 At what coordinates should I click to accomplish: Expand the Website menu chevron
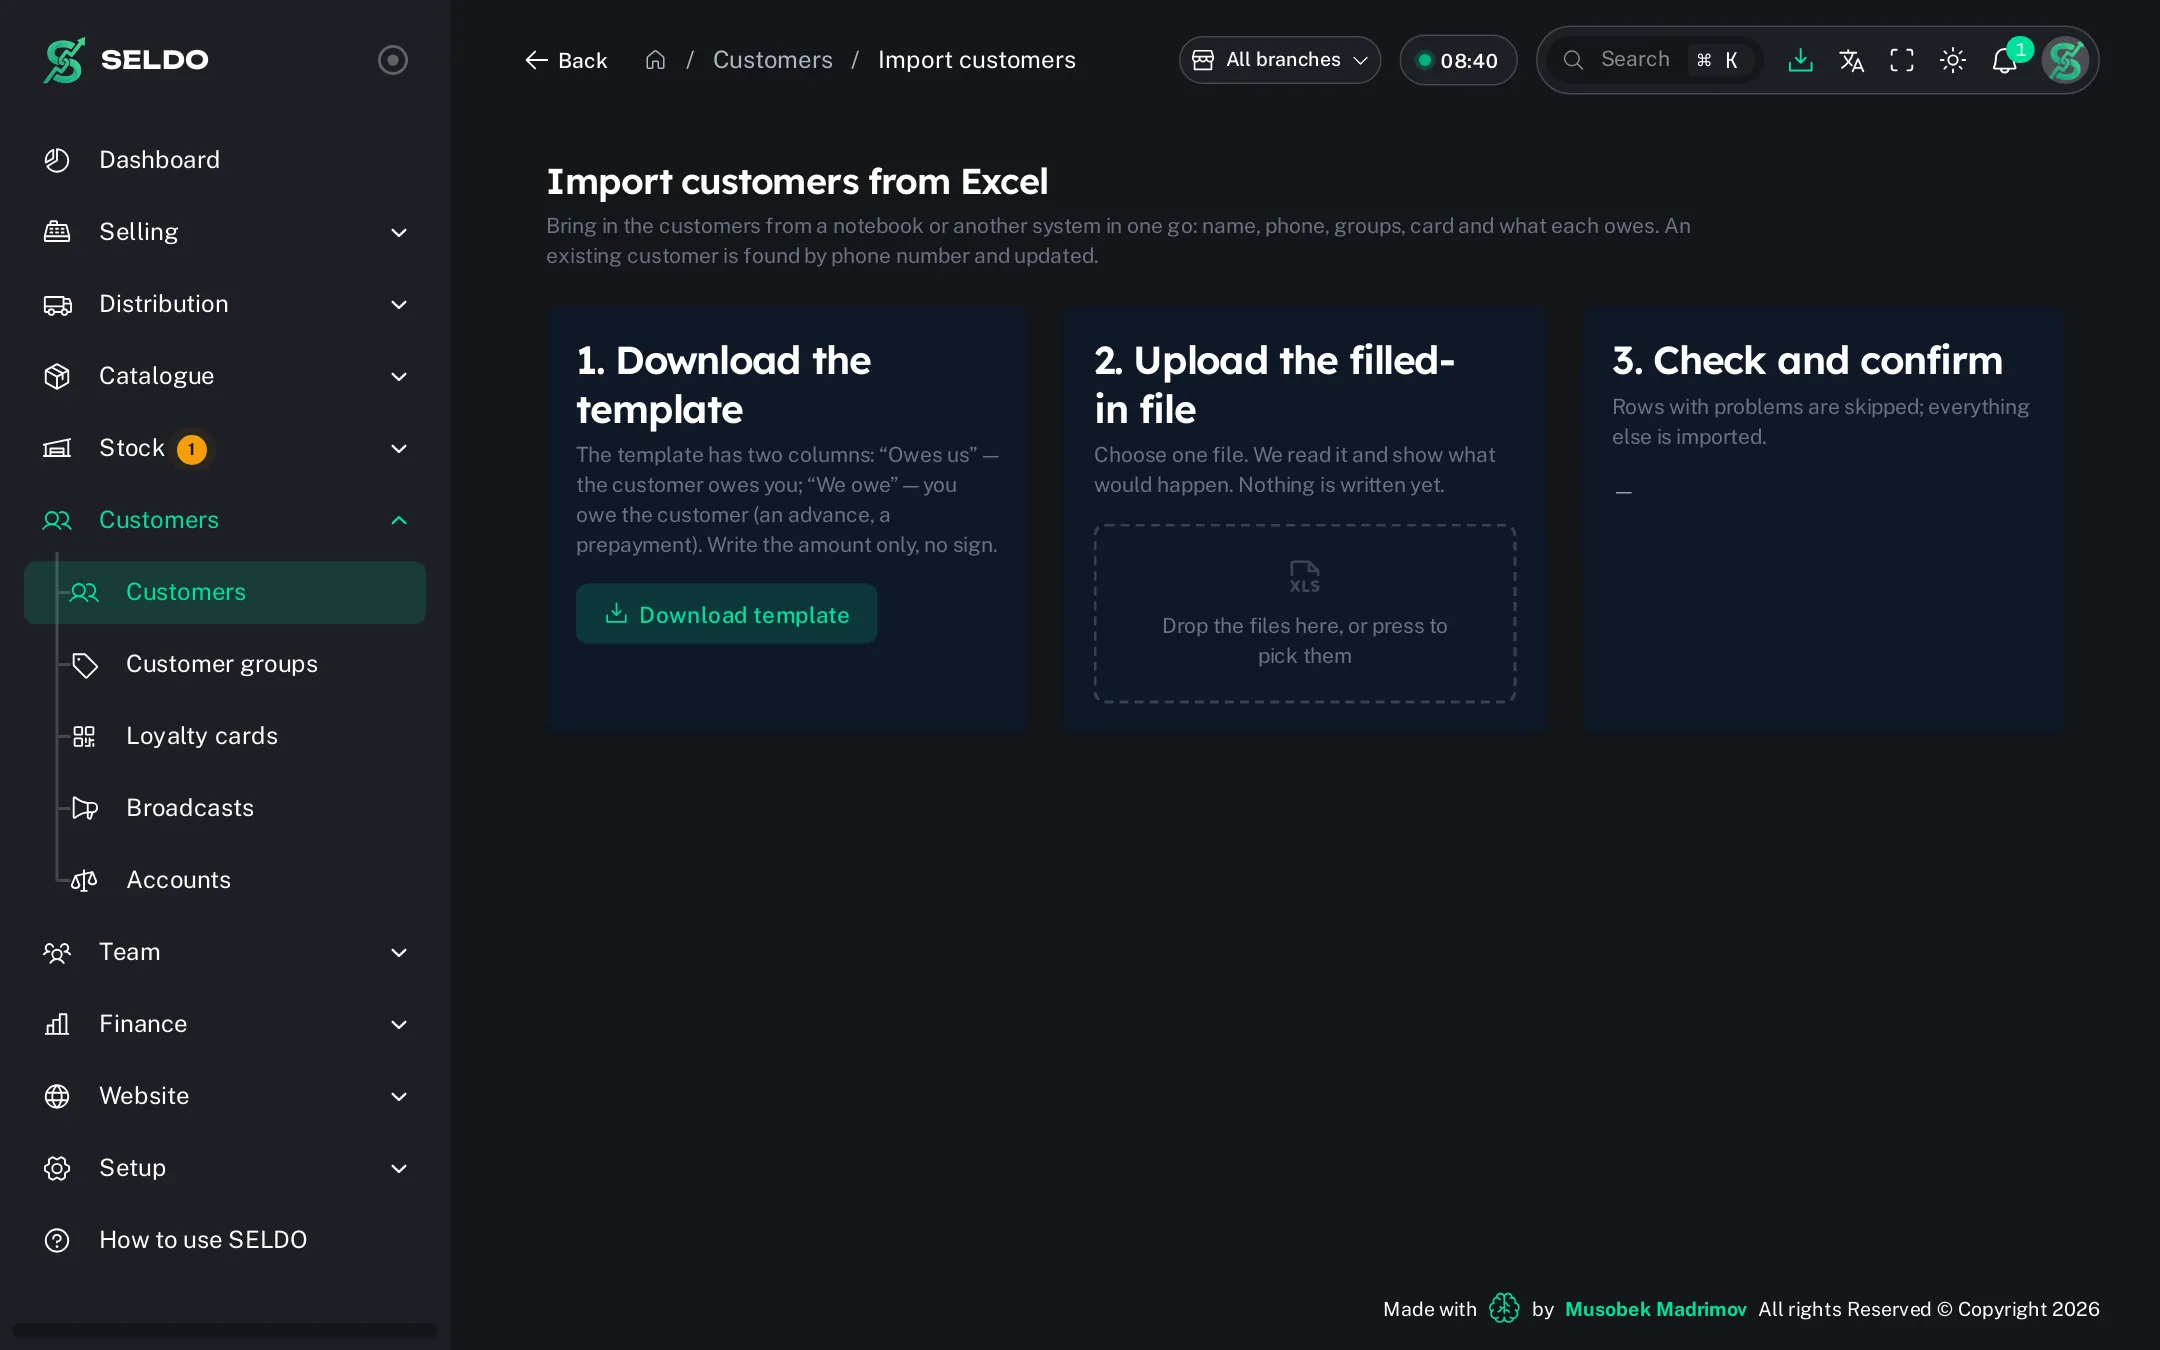399,1097
